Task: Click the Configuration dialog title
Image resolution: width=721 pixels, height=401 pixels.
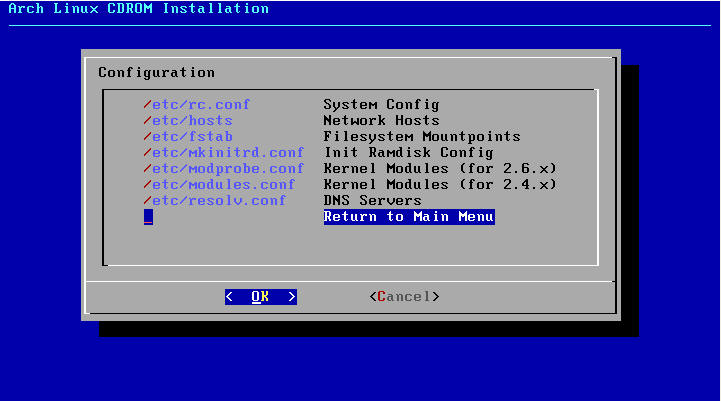Action: (156, 72)
